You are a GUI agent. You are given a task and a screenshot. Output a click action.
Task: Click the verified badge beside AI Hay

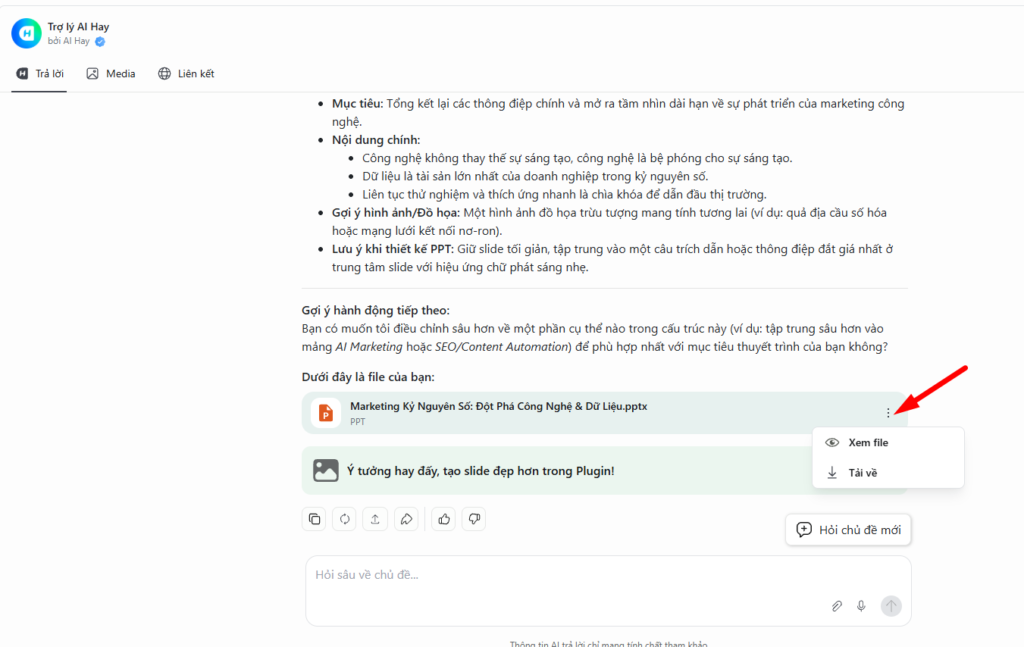pos(100,41)
